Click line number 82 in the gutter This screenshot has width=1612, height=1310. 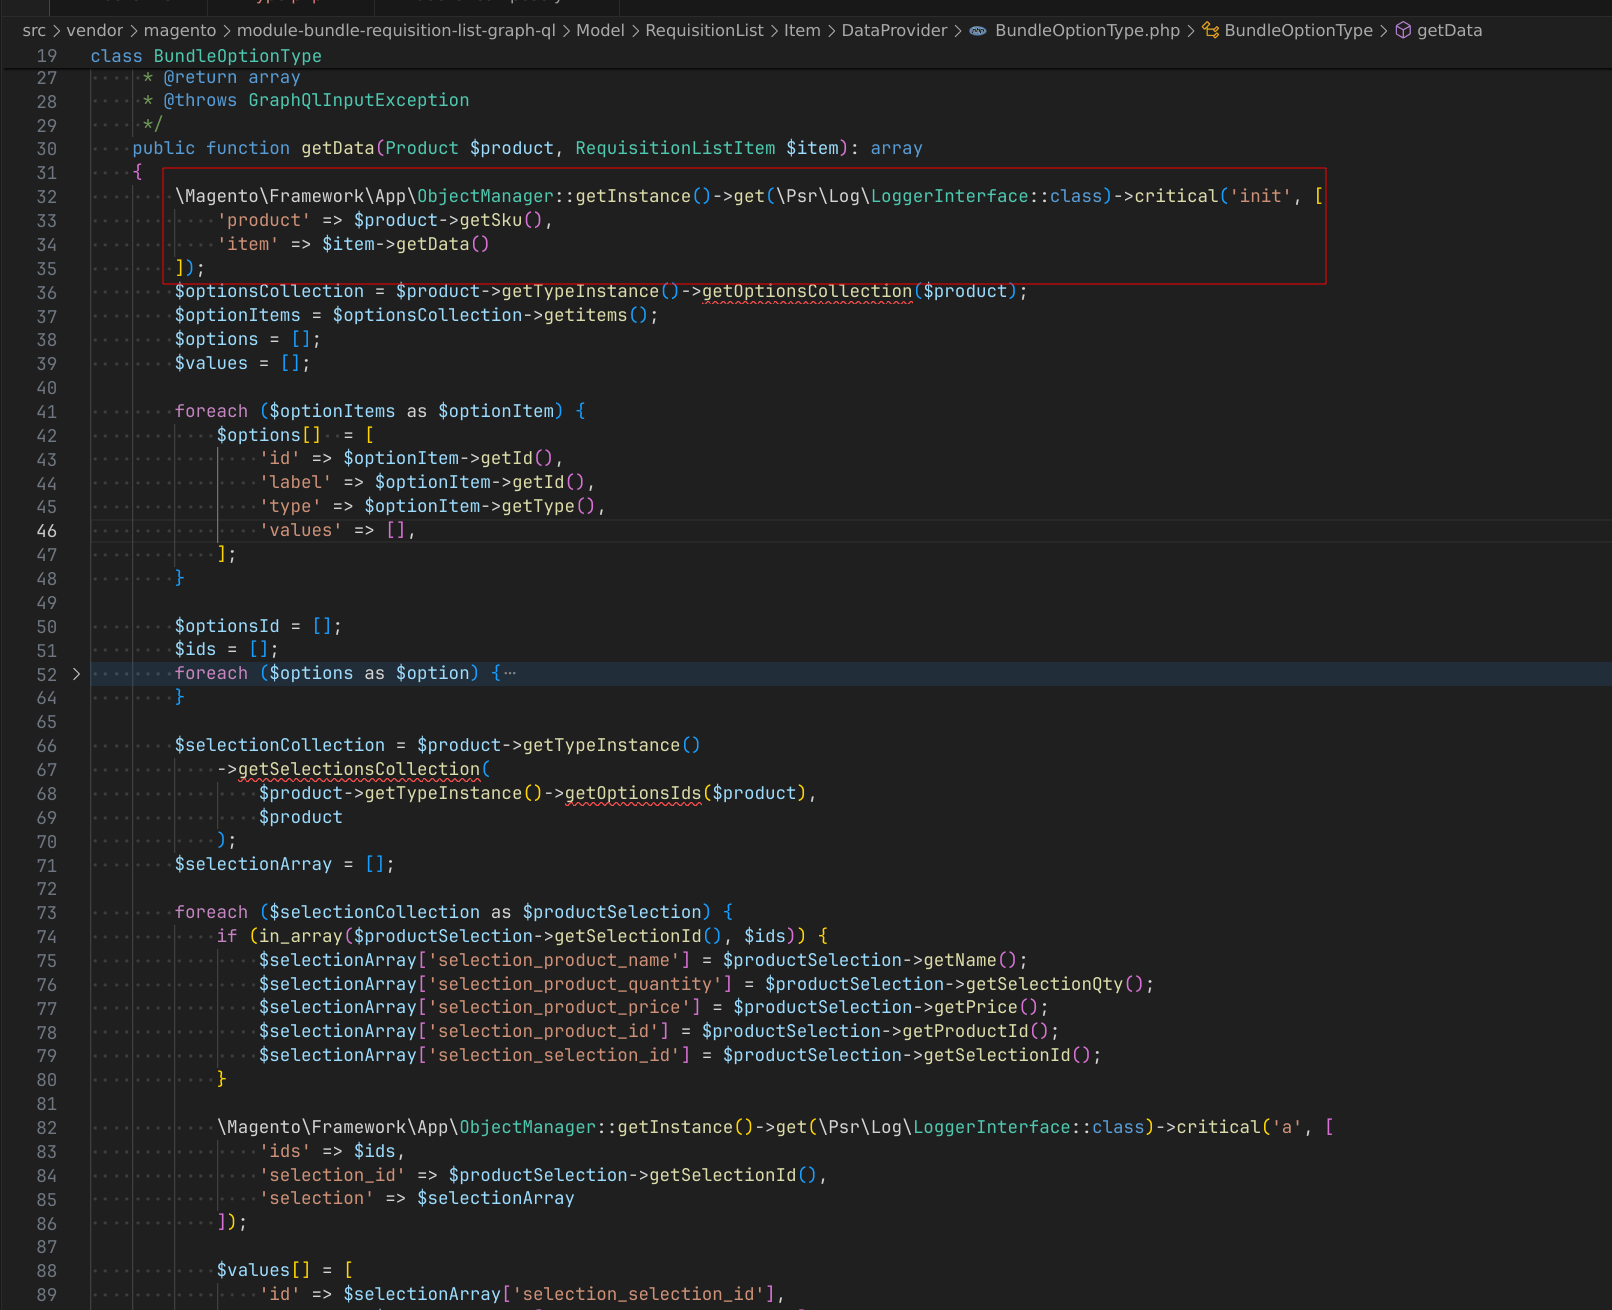coord(47,1128)
